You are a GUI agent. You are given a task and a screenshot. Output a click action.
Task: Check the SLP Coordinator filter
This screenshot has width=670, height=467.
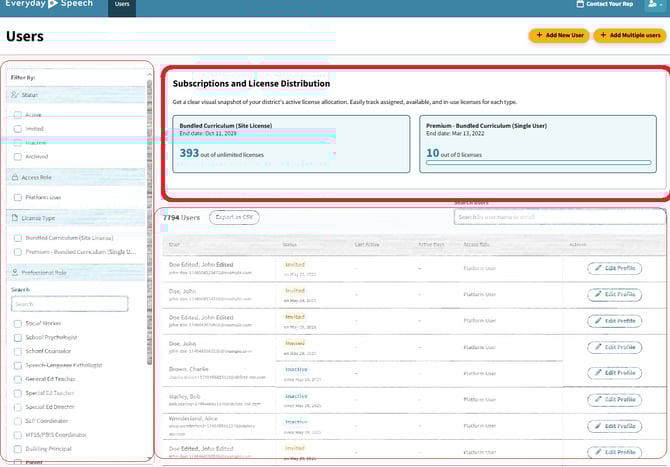coord(18,421)
